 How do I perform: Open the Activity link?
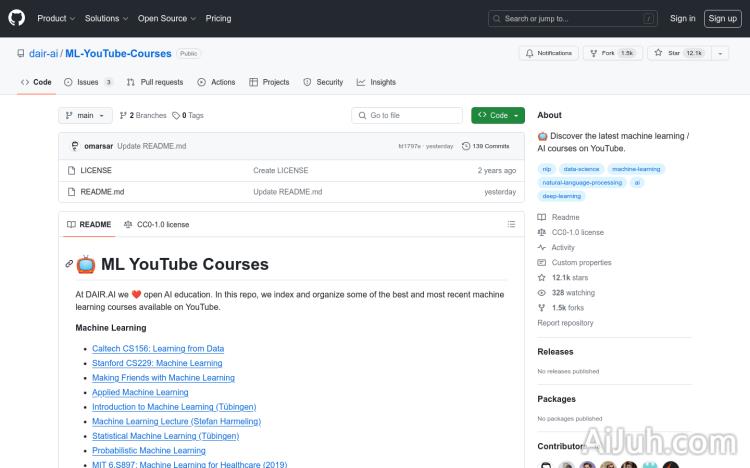point(556,247)
